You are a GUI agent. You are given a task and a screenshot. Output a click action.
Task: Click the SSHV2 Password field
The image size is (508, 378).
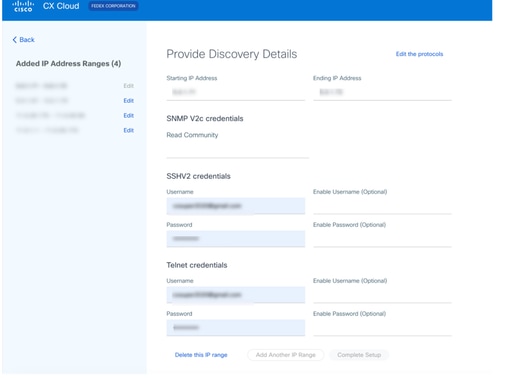[236, 239]
